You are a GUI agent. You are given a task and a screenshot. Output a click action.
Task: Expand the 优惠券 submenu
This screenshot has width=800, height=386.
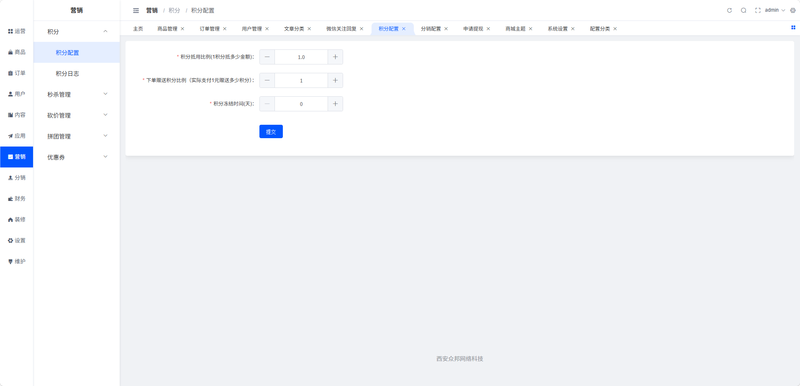pyautogui.click(x=77, y=157)
